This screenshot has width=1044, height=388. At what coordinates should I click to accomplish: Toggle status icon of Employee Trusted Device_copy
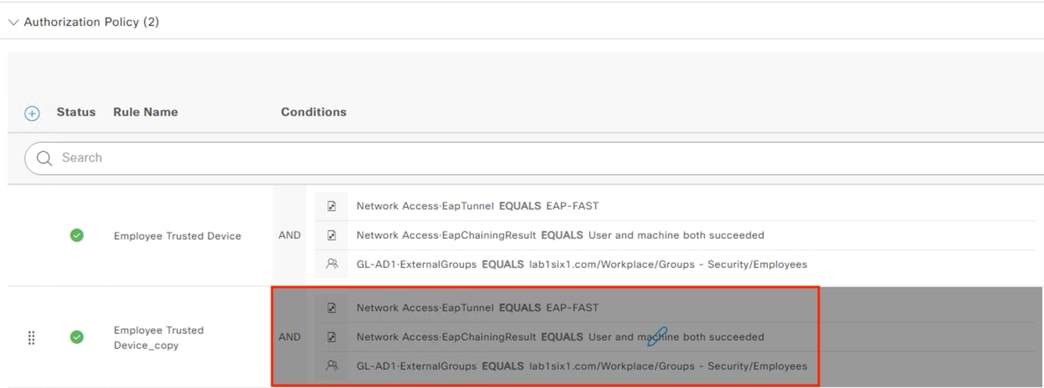pyautogui.click(x=77, y=337)
